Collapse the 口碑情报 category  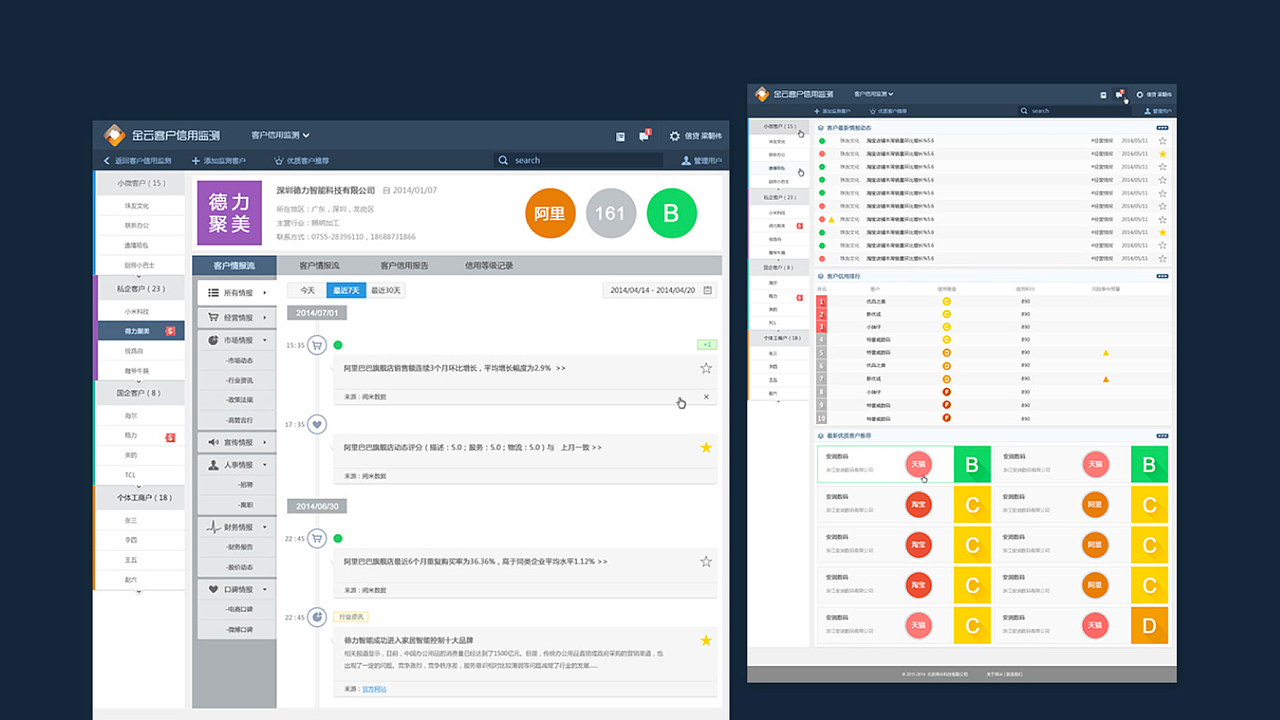[x=236, y=590]
